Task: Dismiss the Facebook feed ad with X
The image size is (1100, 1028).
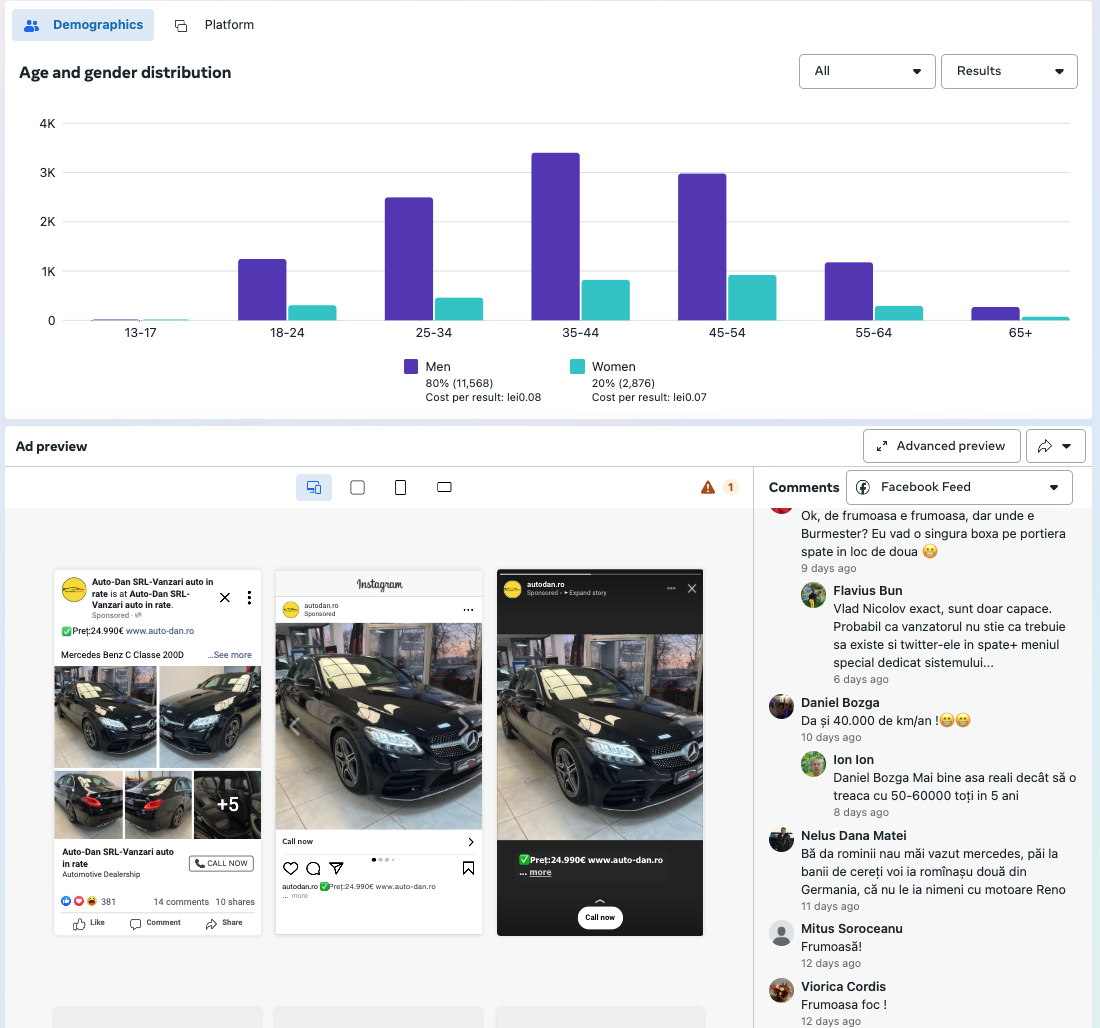Action: click(225, 597)
